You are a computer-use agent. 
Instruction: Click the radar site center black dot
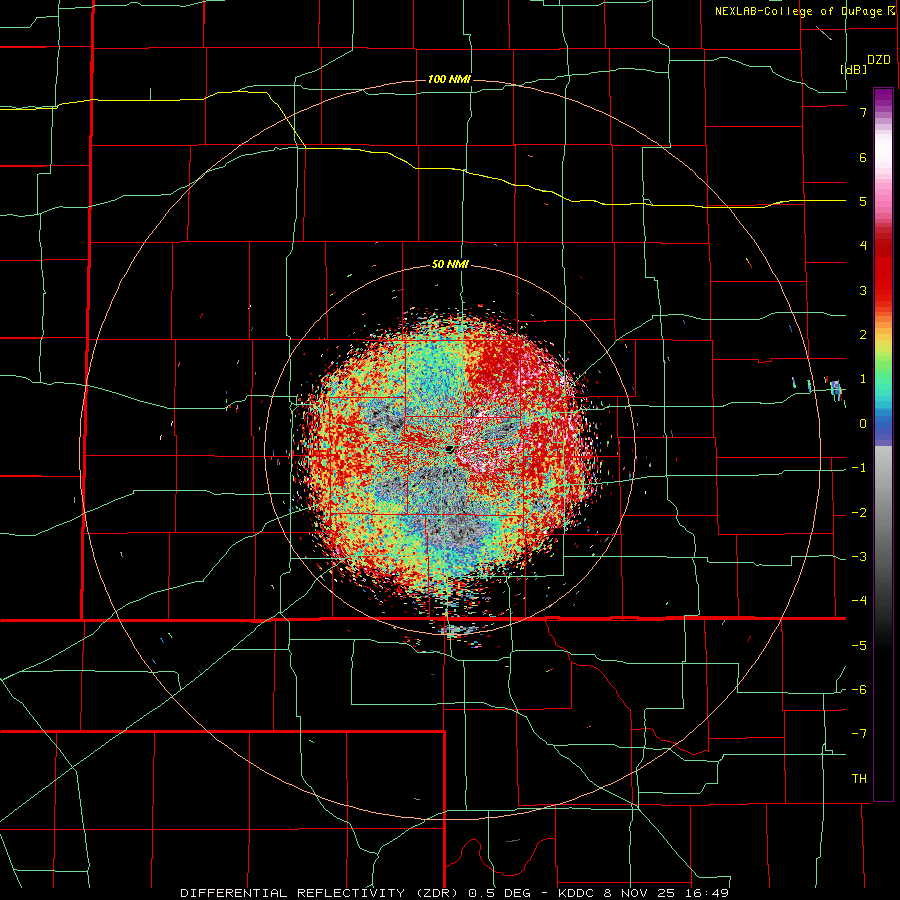[450, 448]
